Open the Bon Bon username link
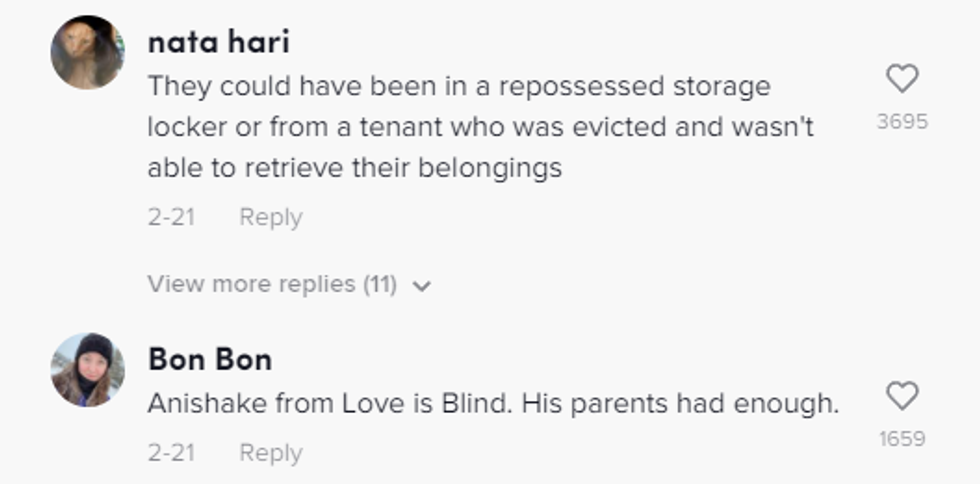Viewport: 980px width, 484px height. (x=210, y=358)
